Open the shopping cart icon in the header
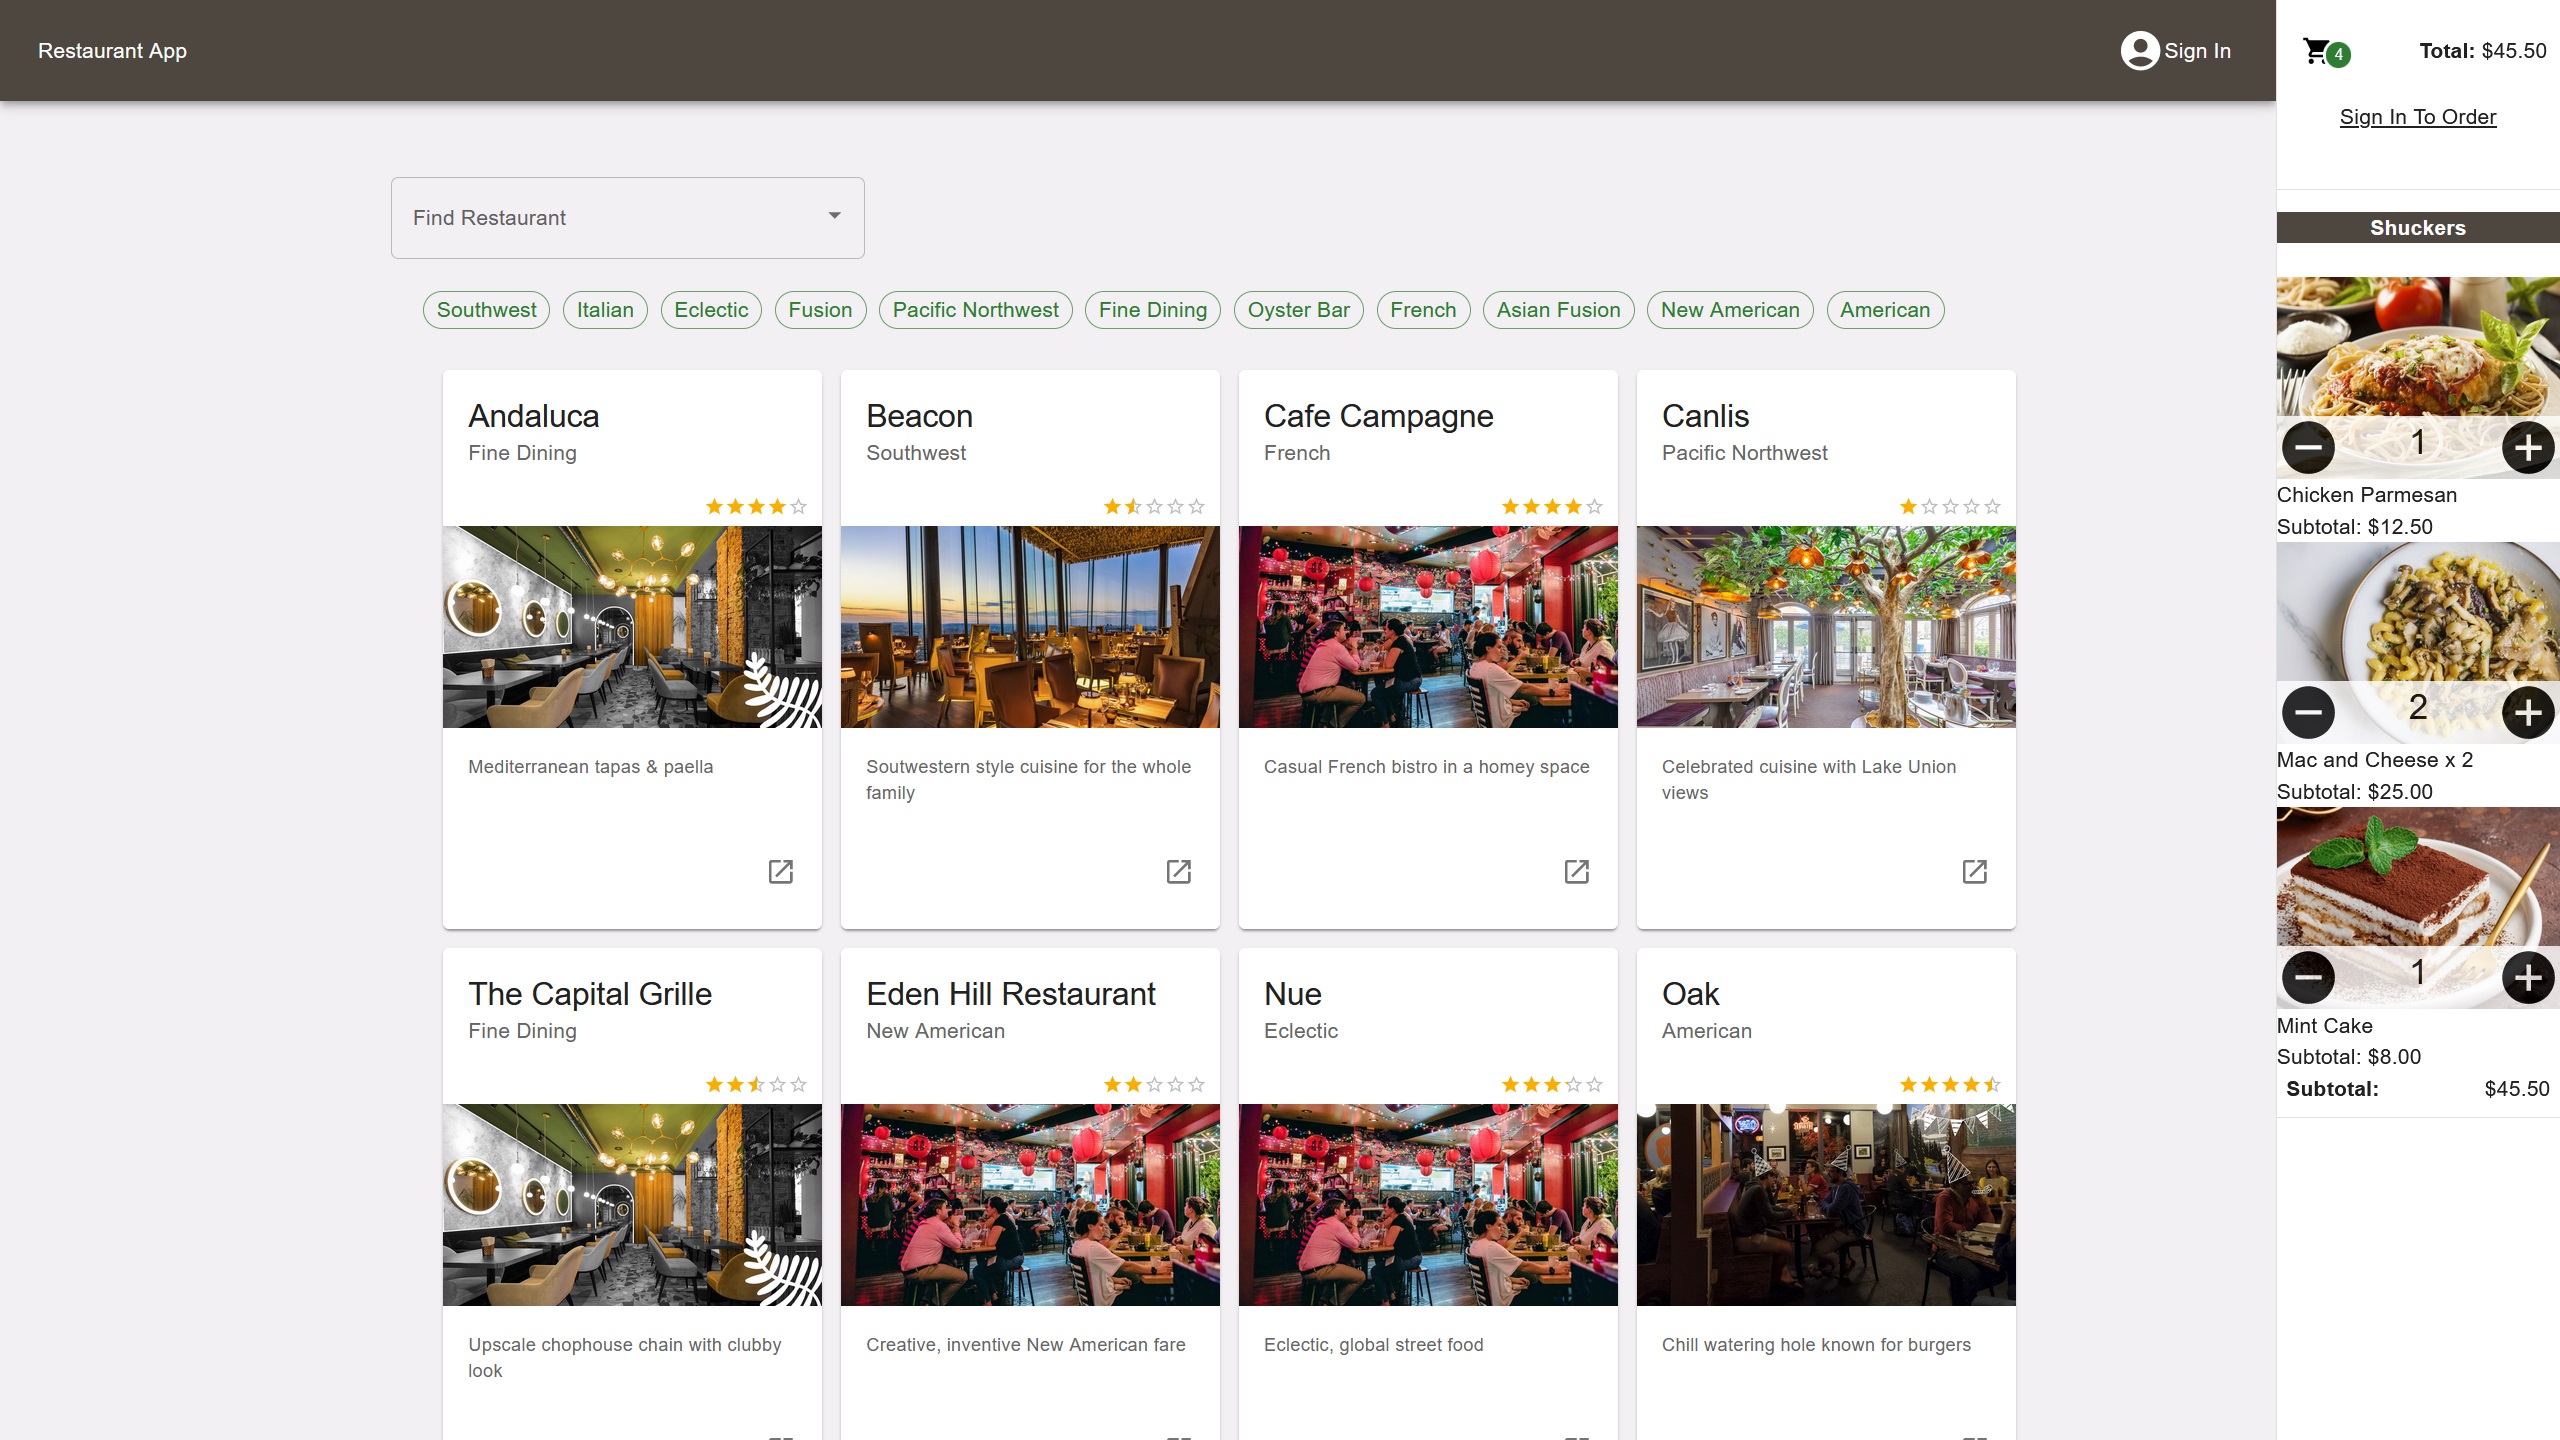 2316,51
